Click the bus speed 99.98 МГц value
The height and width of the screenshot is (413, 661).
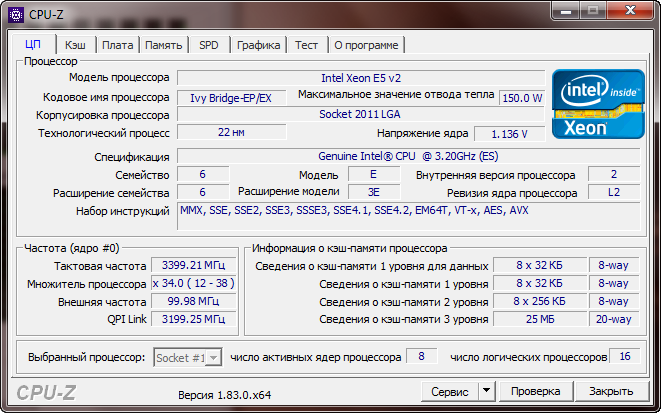193,301
